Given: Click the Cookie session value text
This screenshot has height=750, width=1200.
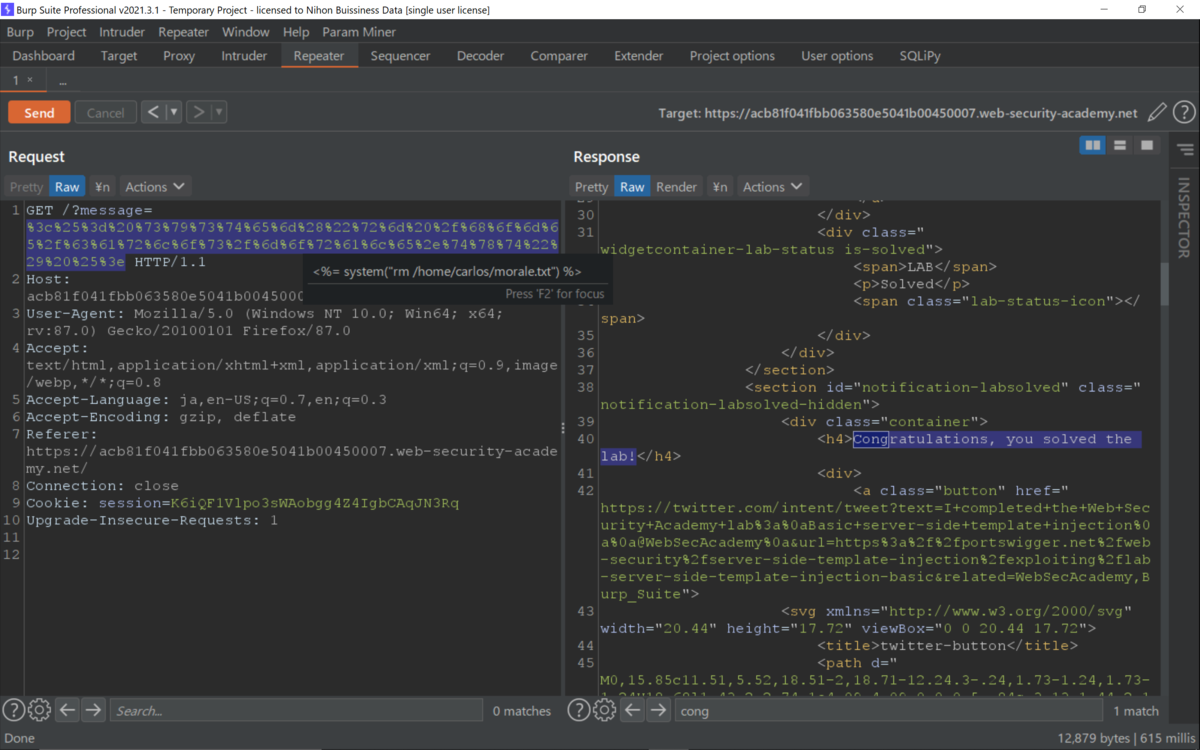Looking at the screenshot, I should (315, 503).
